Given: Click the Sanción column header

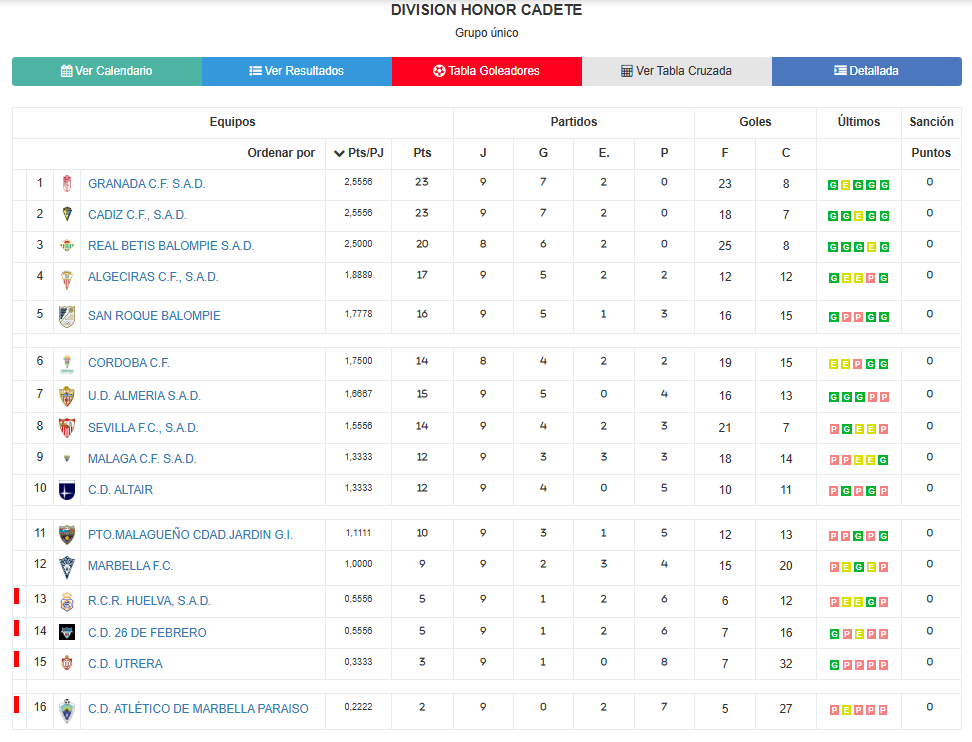Looking at the screenshot, I should [931, 122].
